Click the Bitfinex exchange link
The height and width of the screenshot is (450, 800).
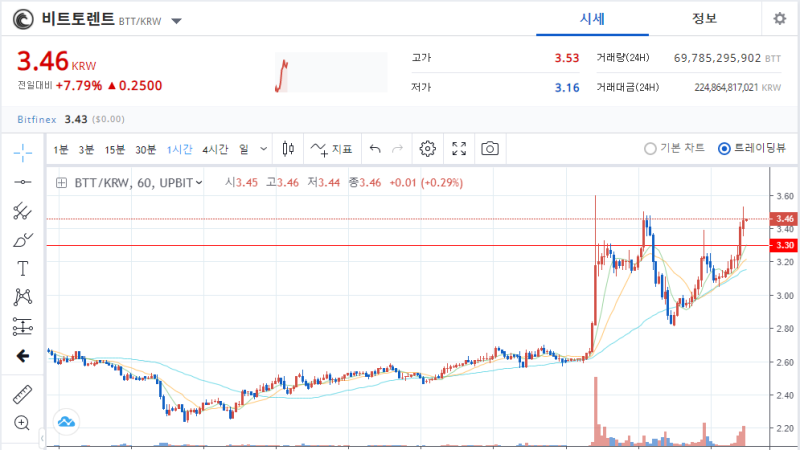pos(37,119)
